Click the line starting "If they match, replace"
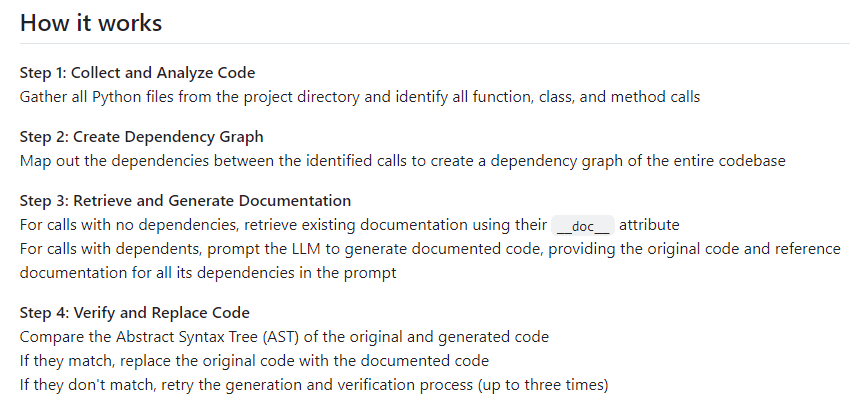This screenshot has height=403, width=863. pyautogui.click(x=254, y=360)
